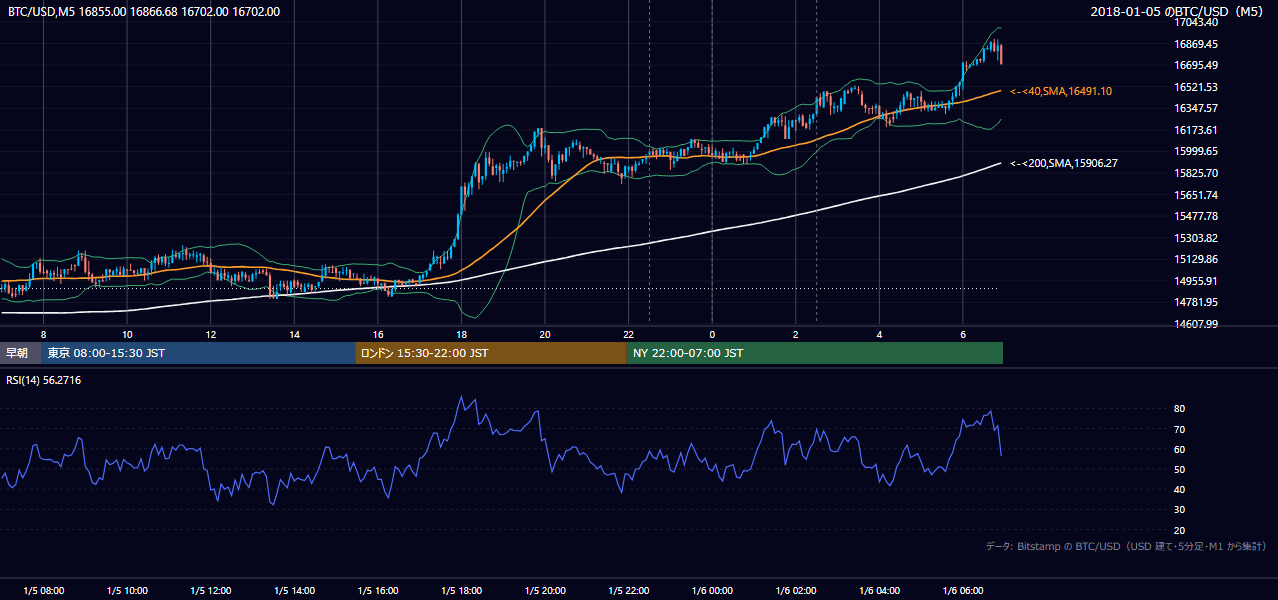Click the BTC/USD,M5 OHLC header text
Image resolution: width=1278 pixels, height=600 pixels.
pyautogui.click(x=144, y=12)
